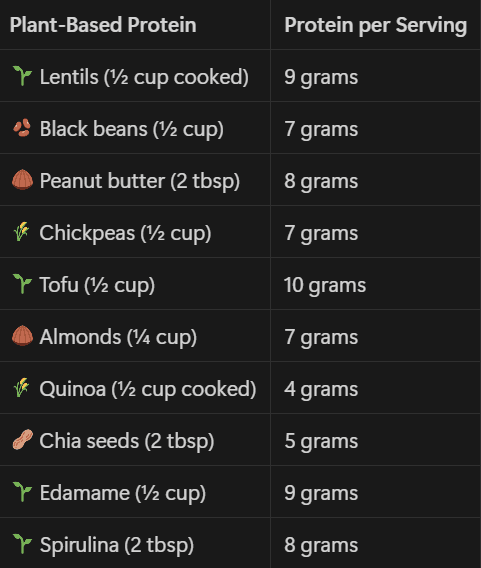Click the seedling icon beside Edamame

click(22, 492)
